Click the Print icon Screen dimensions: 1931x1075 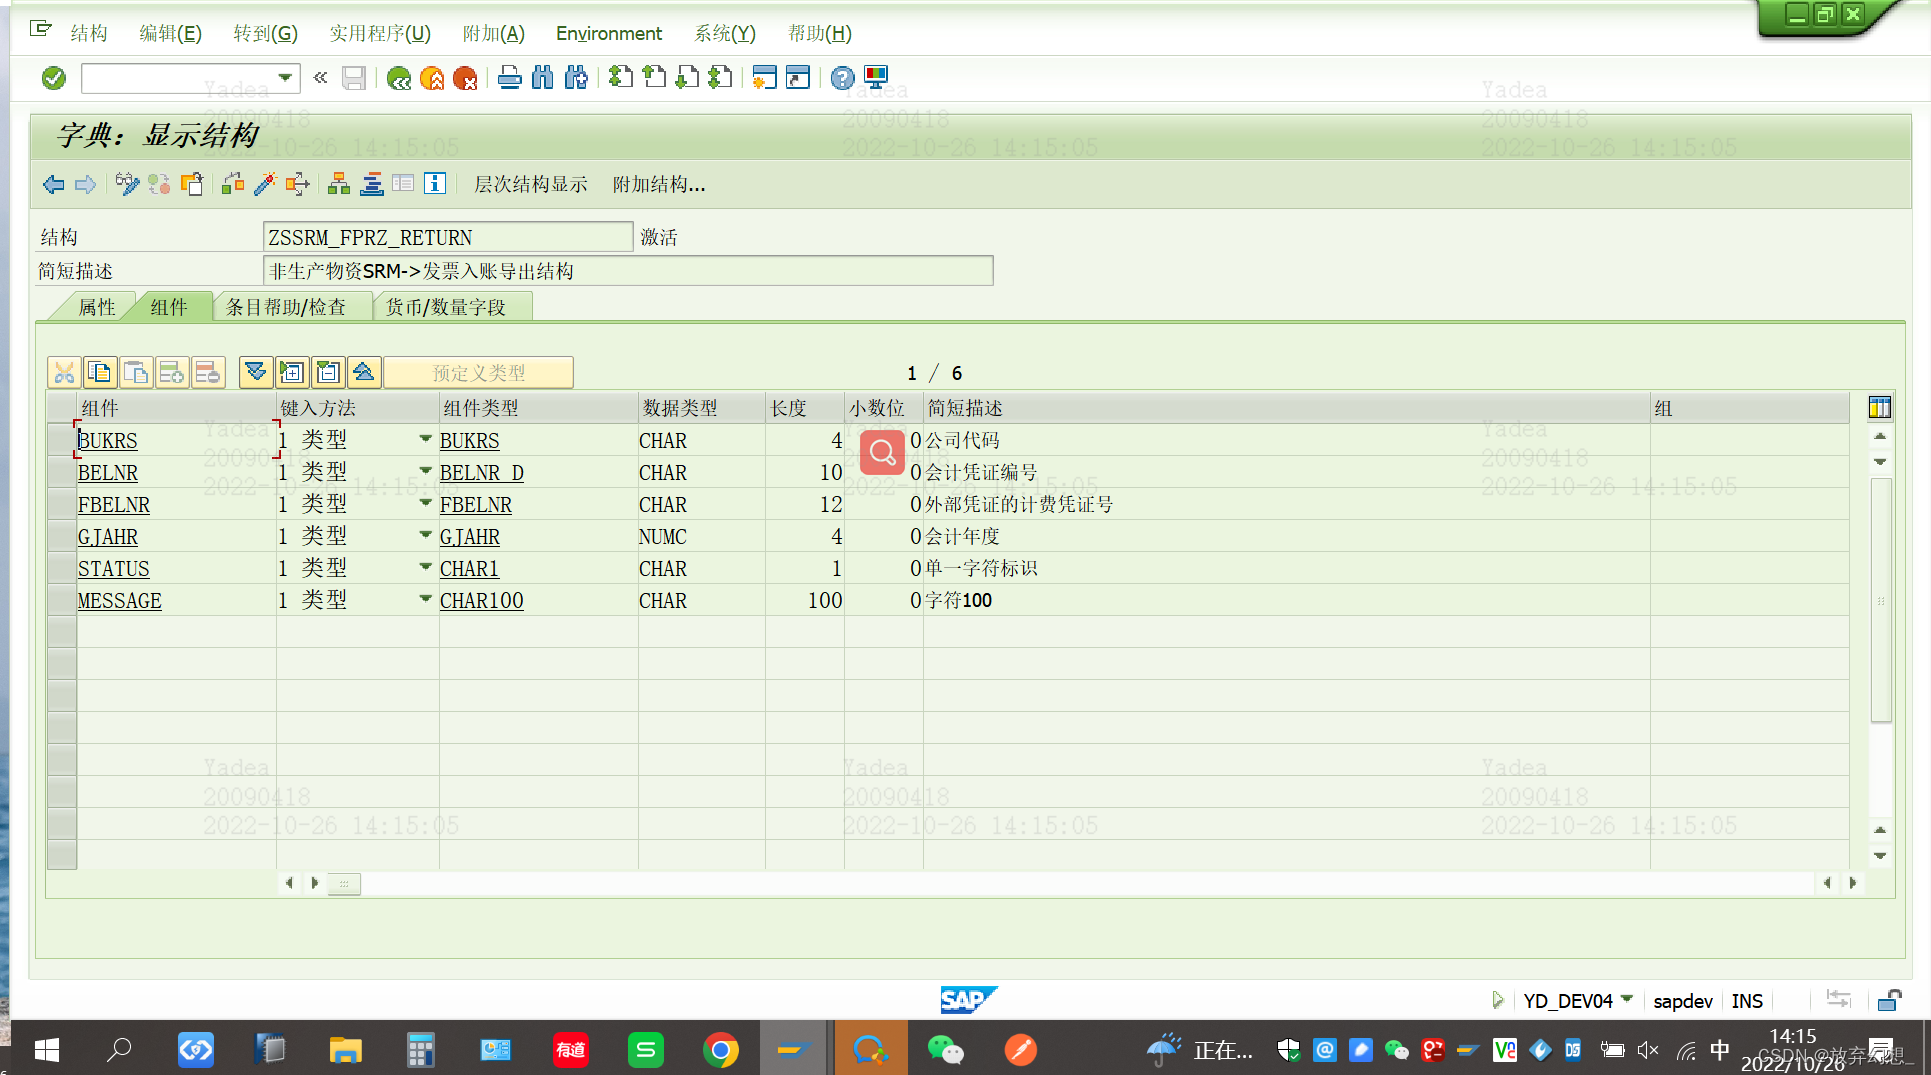coord(510,77)
